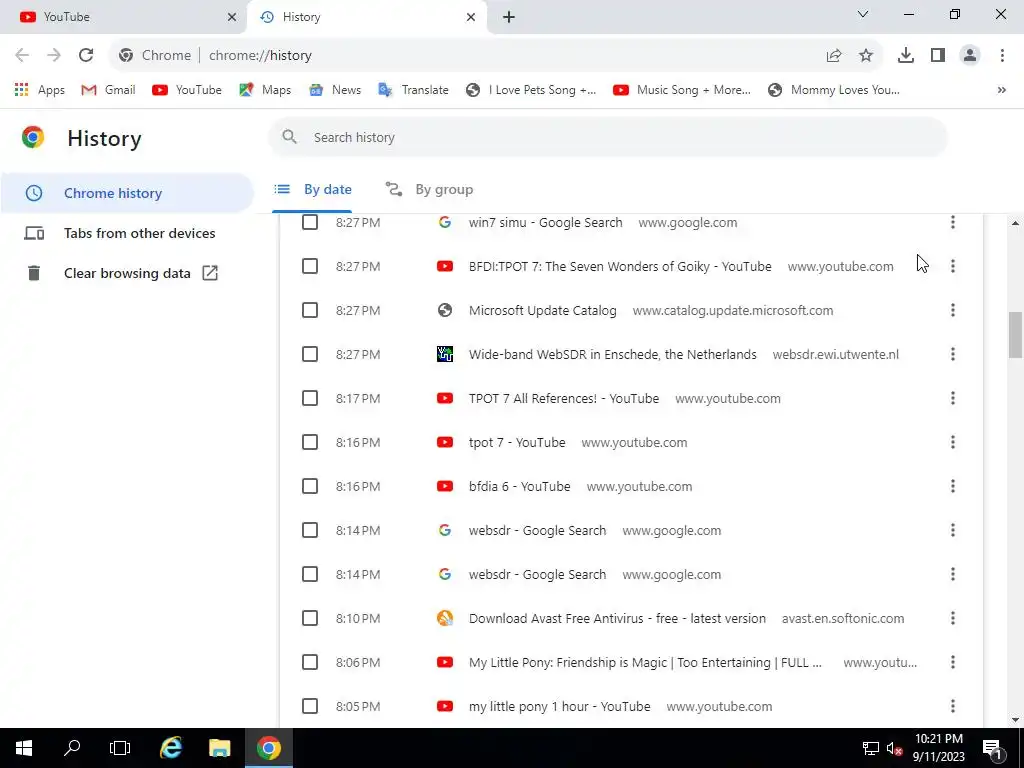1024x768 pixels.
Task: Check the Download Avast Free Antivirus entry
Action: [x=310, y=618]
